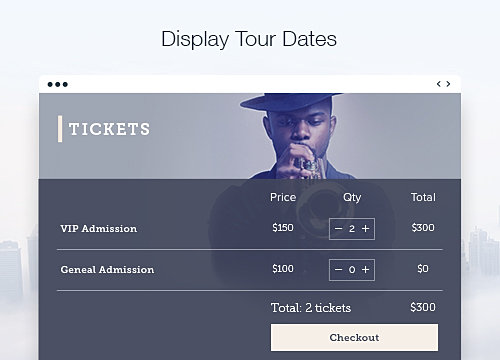
Task: Increase VIP Admission ticket quantity
Action: click(366, 229)
